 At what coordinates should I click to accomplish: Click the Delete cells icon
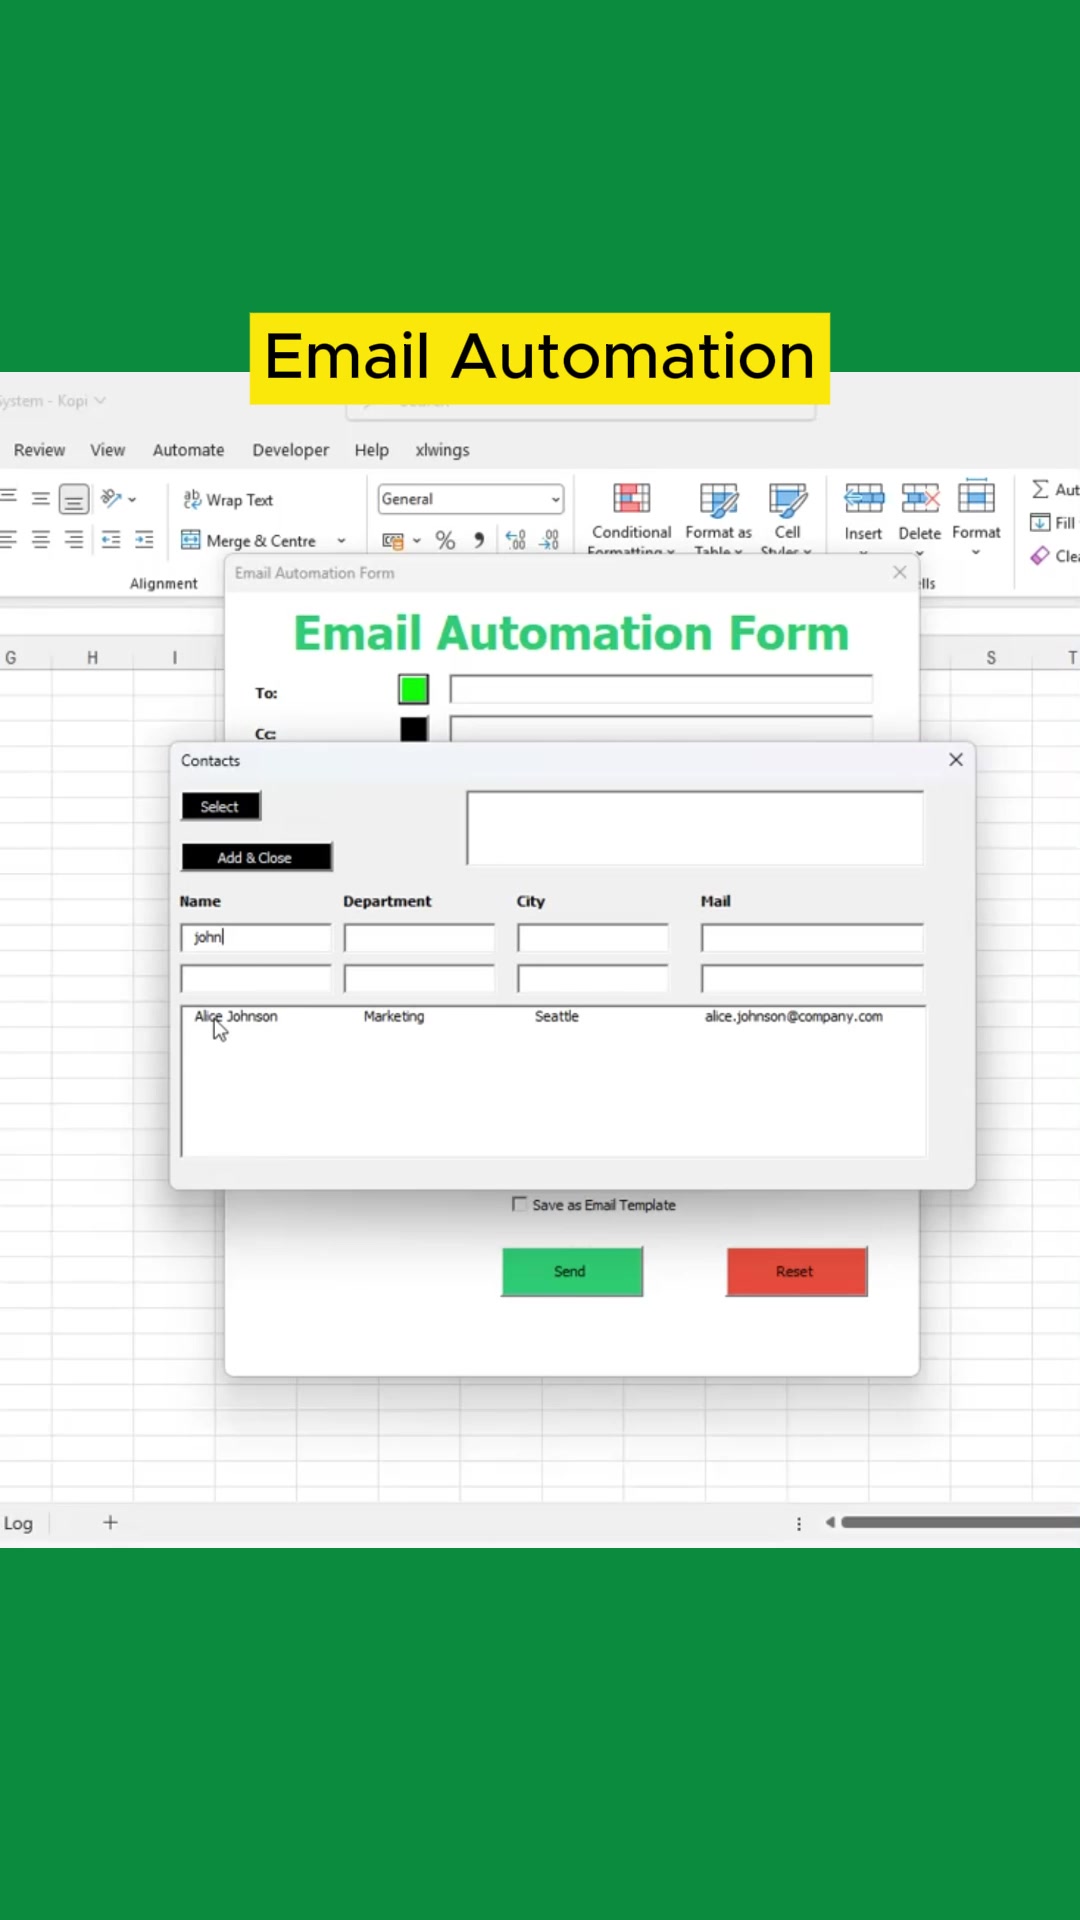tap(920, 497)
